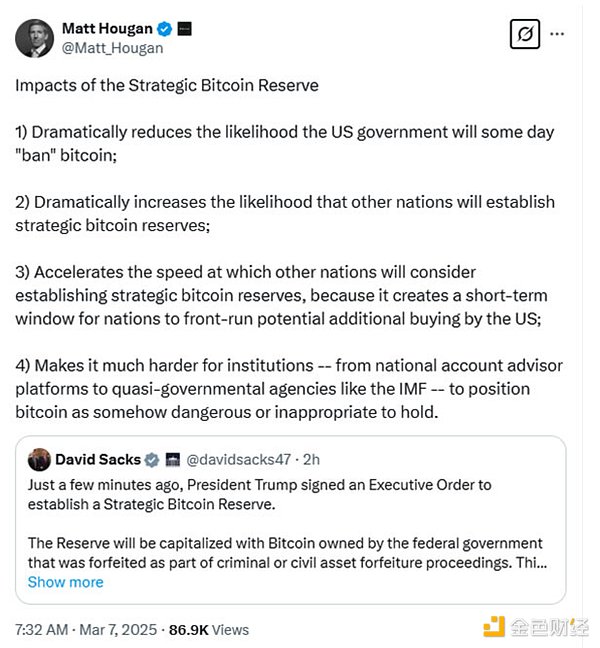Click the affiliation badge next to David Sacks
The height and width of the screenshot is (648, 600).
click(x=172, y=460)
